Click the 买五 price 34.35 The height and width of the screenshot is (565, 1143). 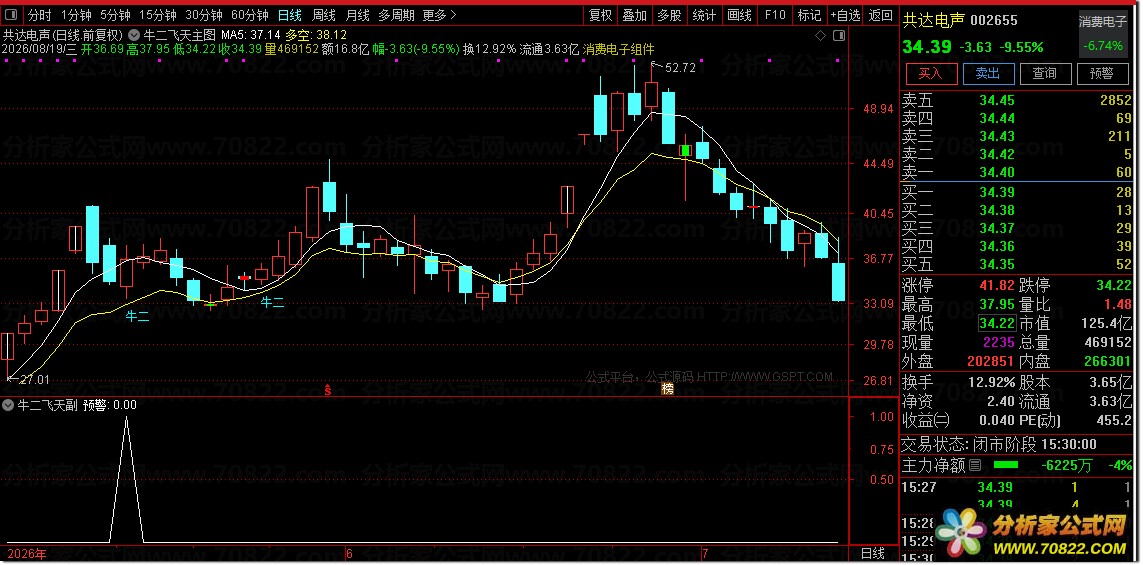[996, 264]
